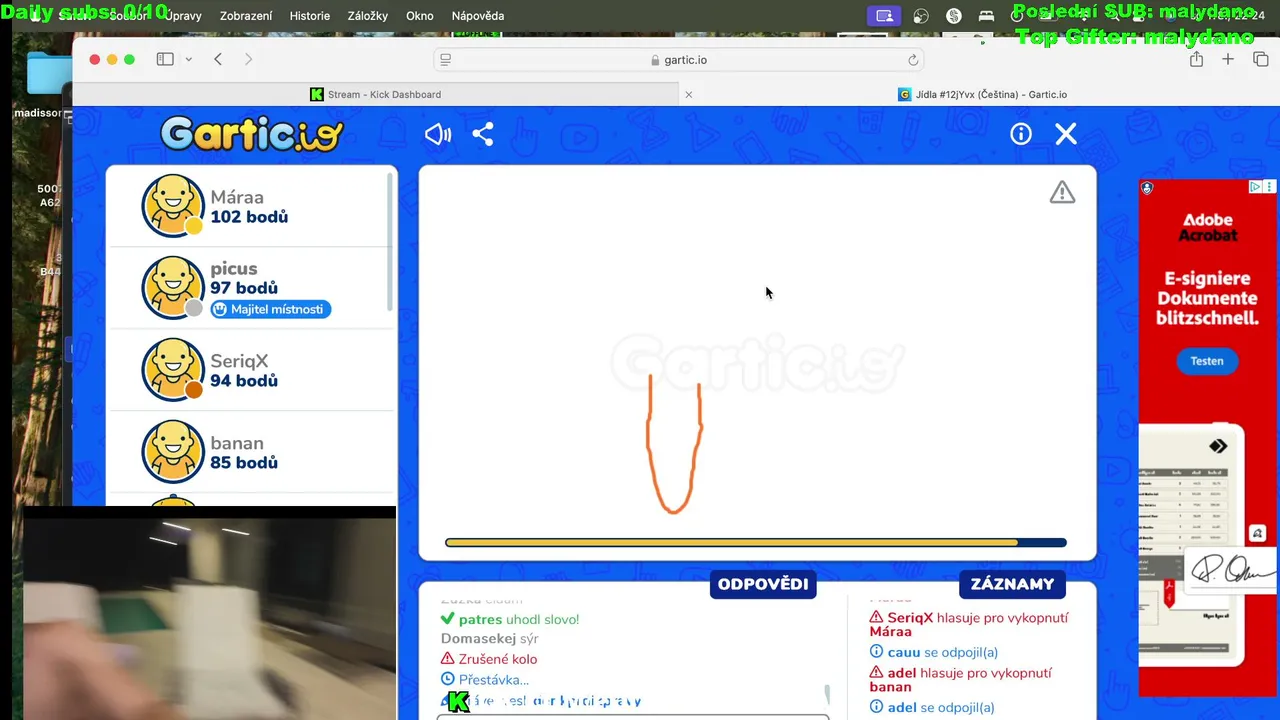Click the Adobe Acrobat ad title
This screenshot has width=1280, height=720.
tap(1208, 227)
